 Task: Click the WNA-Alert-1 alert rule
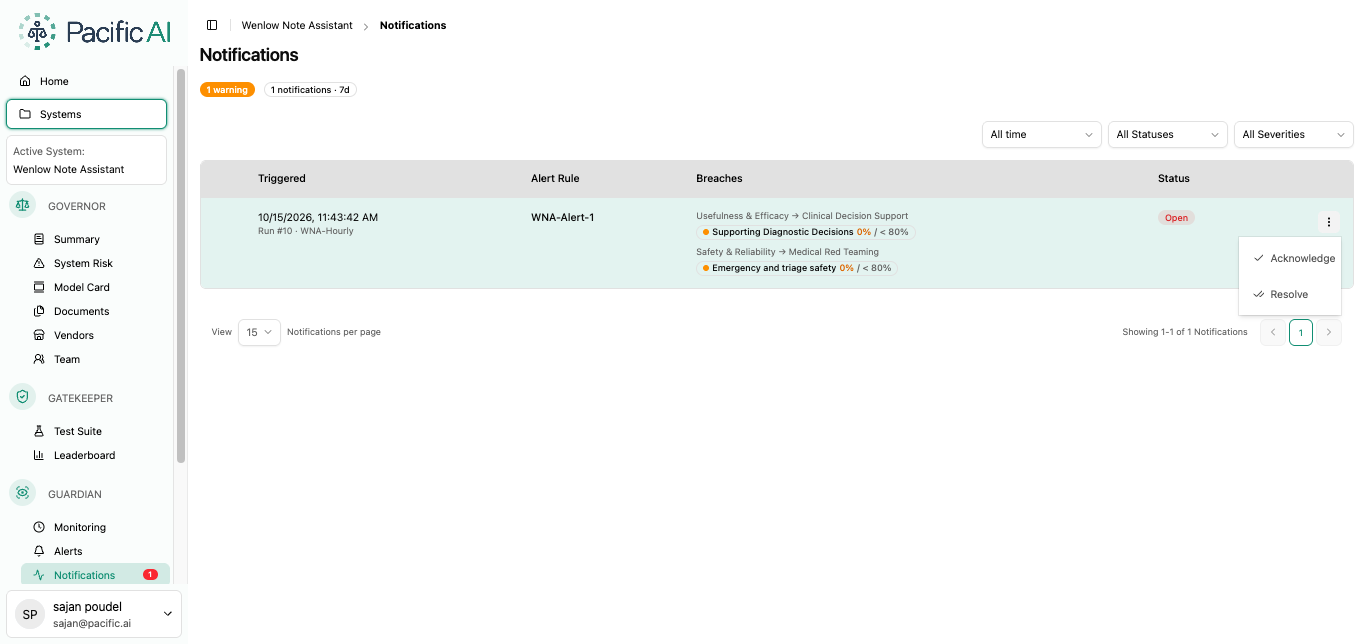563,217
